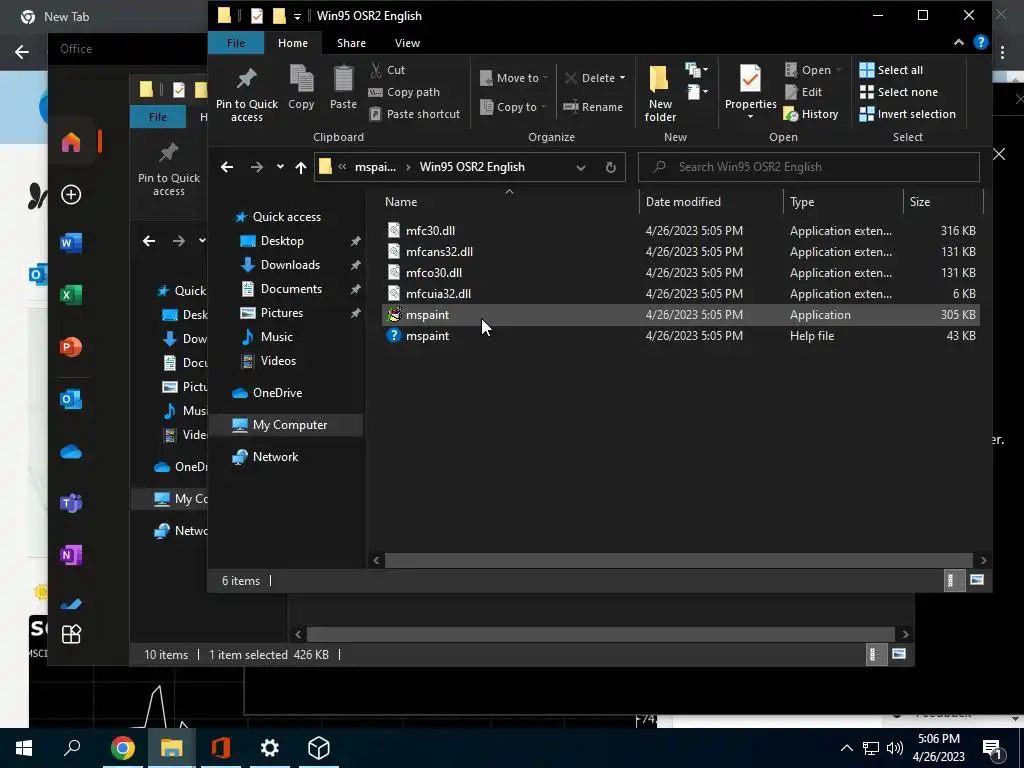Open Easy access dropdown in New group
The image size is (1024, 768).
(697, 91)
